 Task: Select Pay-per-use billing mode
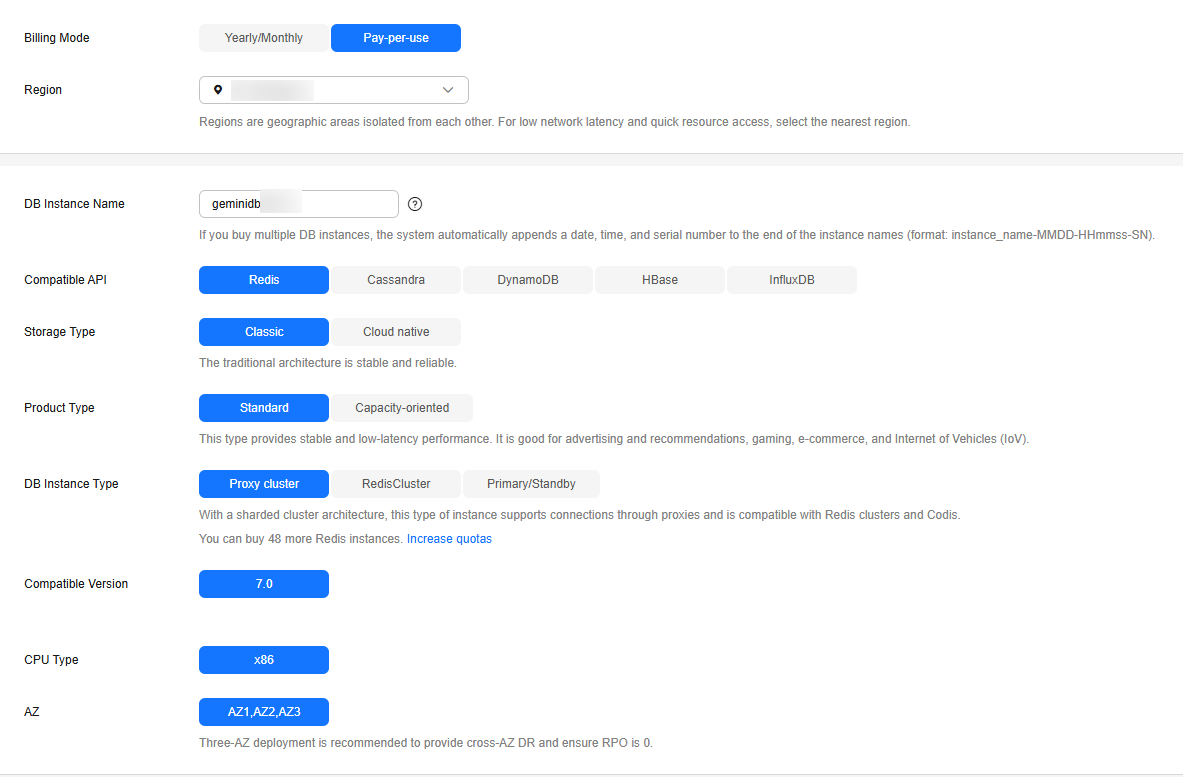click(x=396, y=38)
